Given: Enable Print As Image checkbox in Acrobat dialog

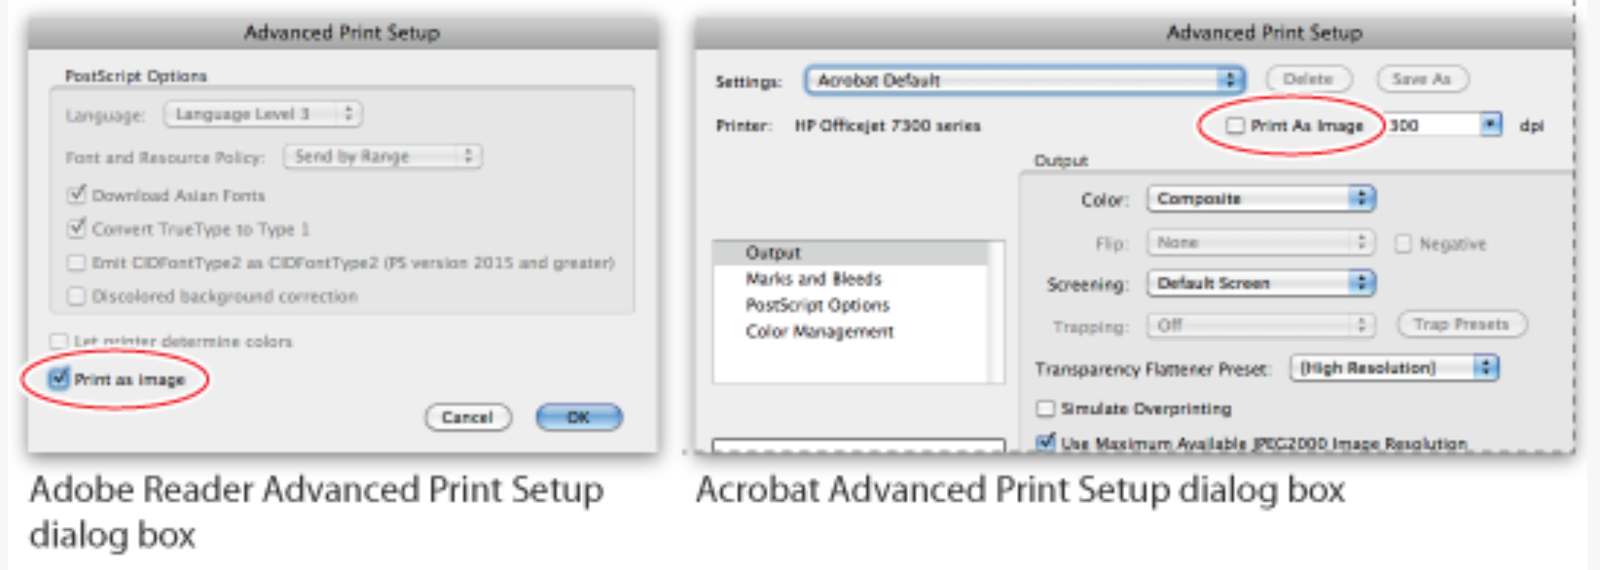Looking at the screenshot, I should coord(1235,126).
